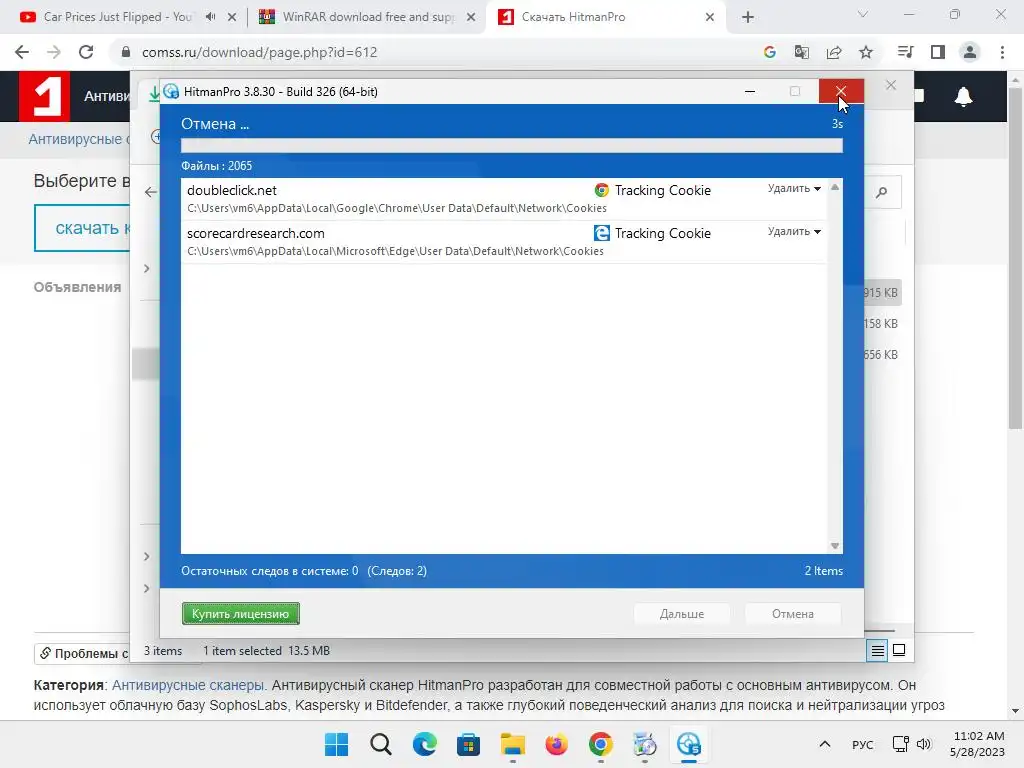Click the share page icon
This screenshot has height=768, width=1024.
(834, 52)
